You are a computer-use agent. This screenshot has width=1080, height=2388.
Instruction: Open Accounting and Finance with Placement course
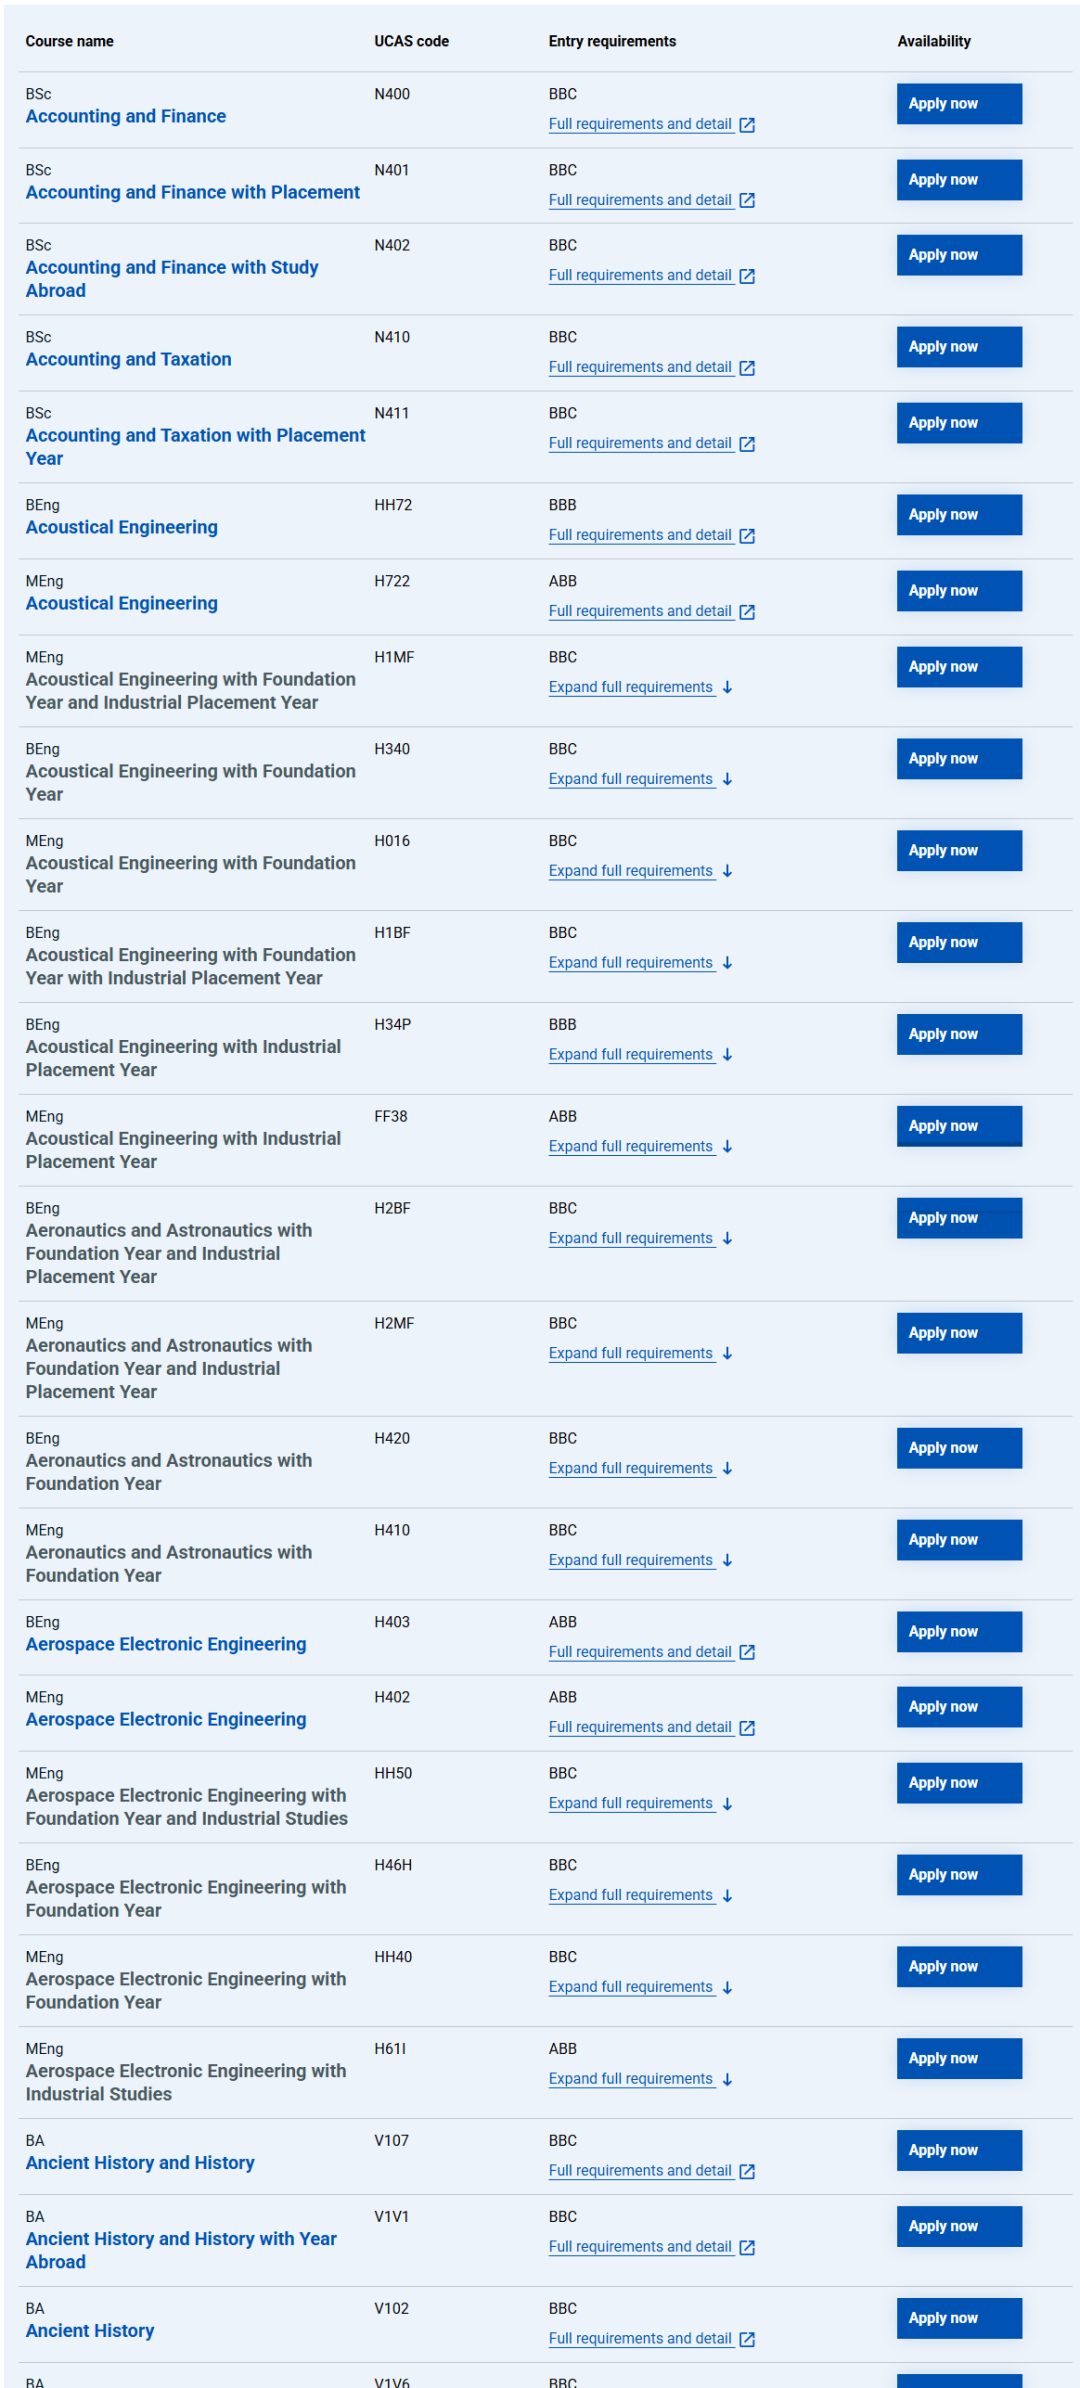click(193, 192)
